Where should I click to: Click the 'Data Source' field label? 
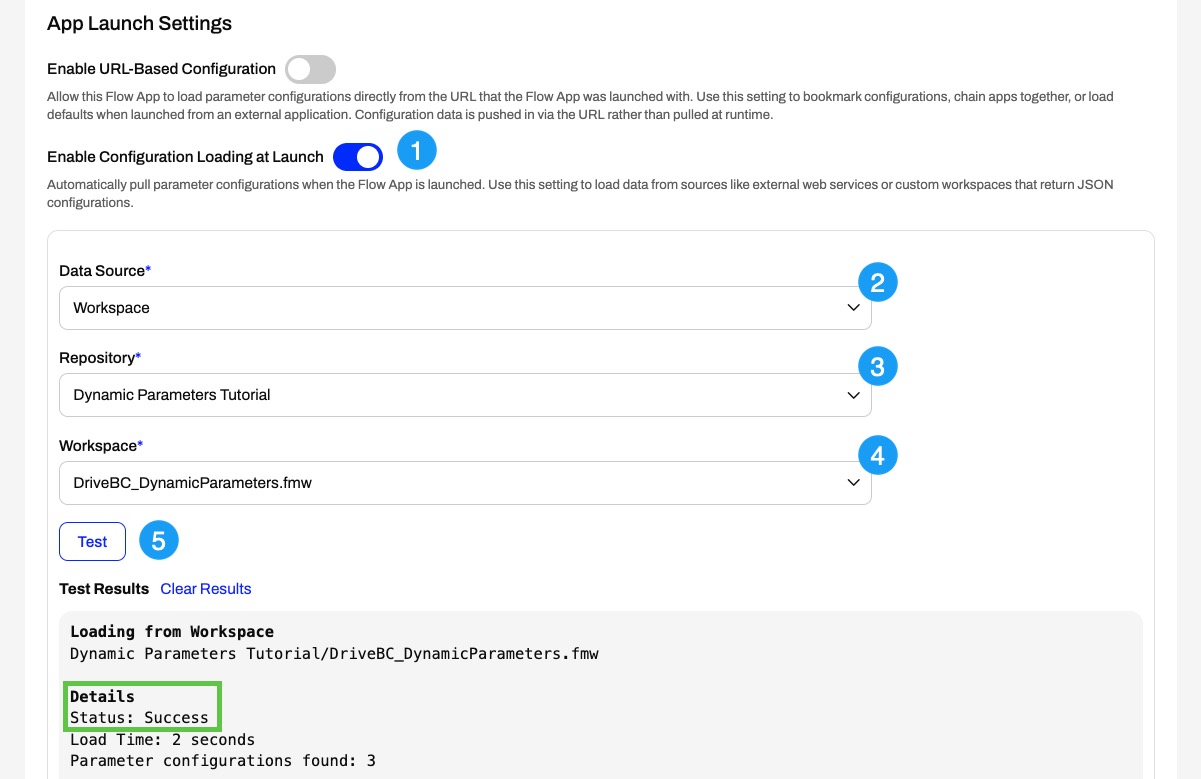105,271
